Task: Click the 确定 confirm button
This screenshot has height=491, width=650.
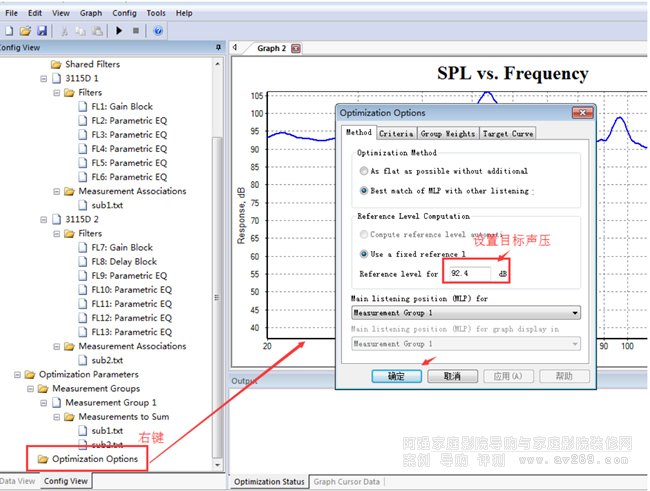Action: tap(395, 376)
